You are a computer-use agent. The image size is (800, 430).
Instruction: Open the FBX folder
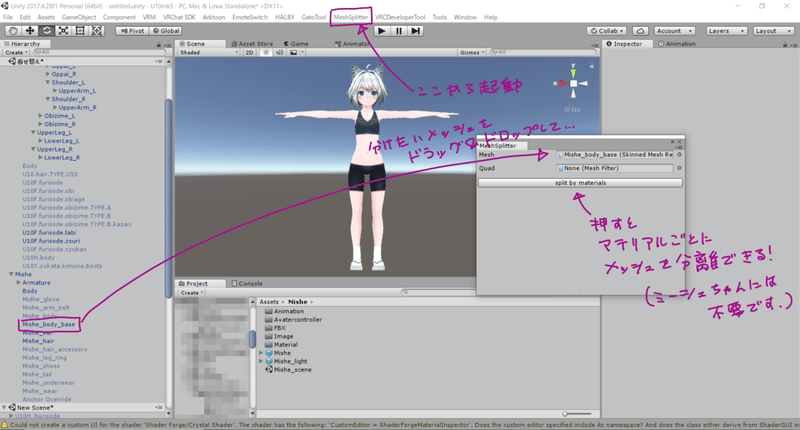pyautogui.click(x=276, y=328)
